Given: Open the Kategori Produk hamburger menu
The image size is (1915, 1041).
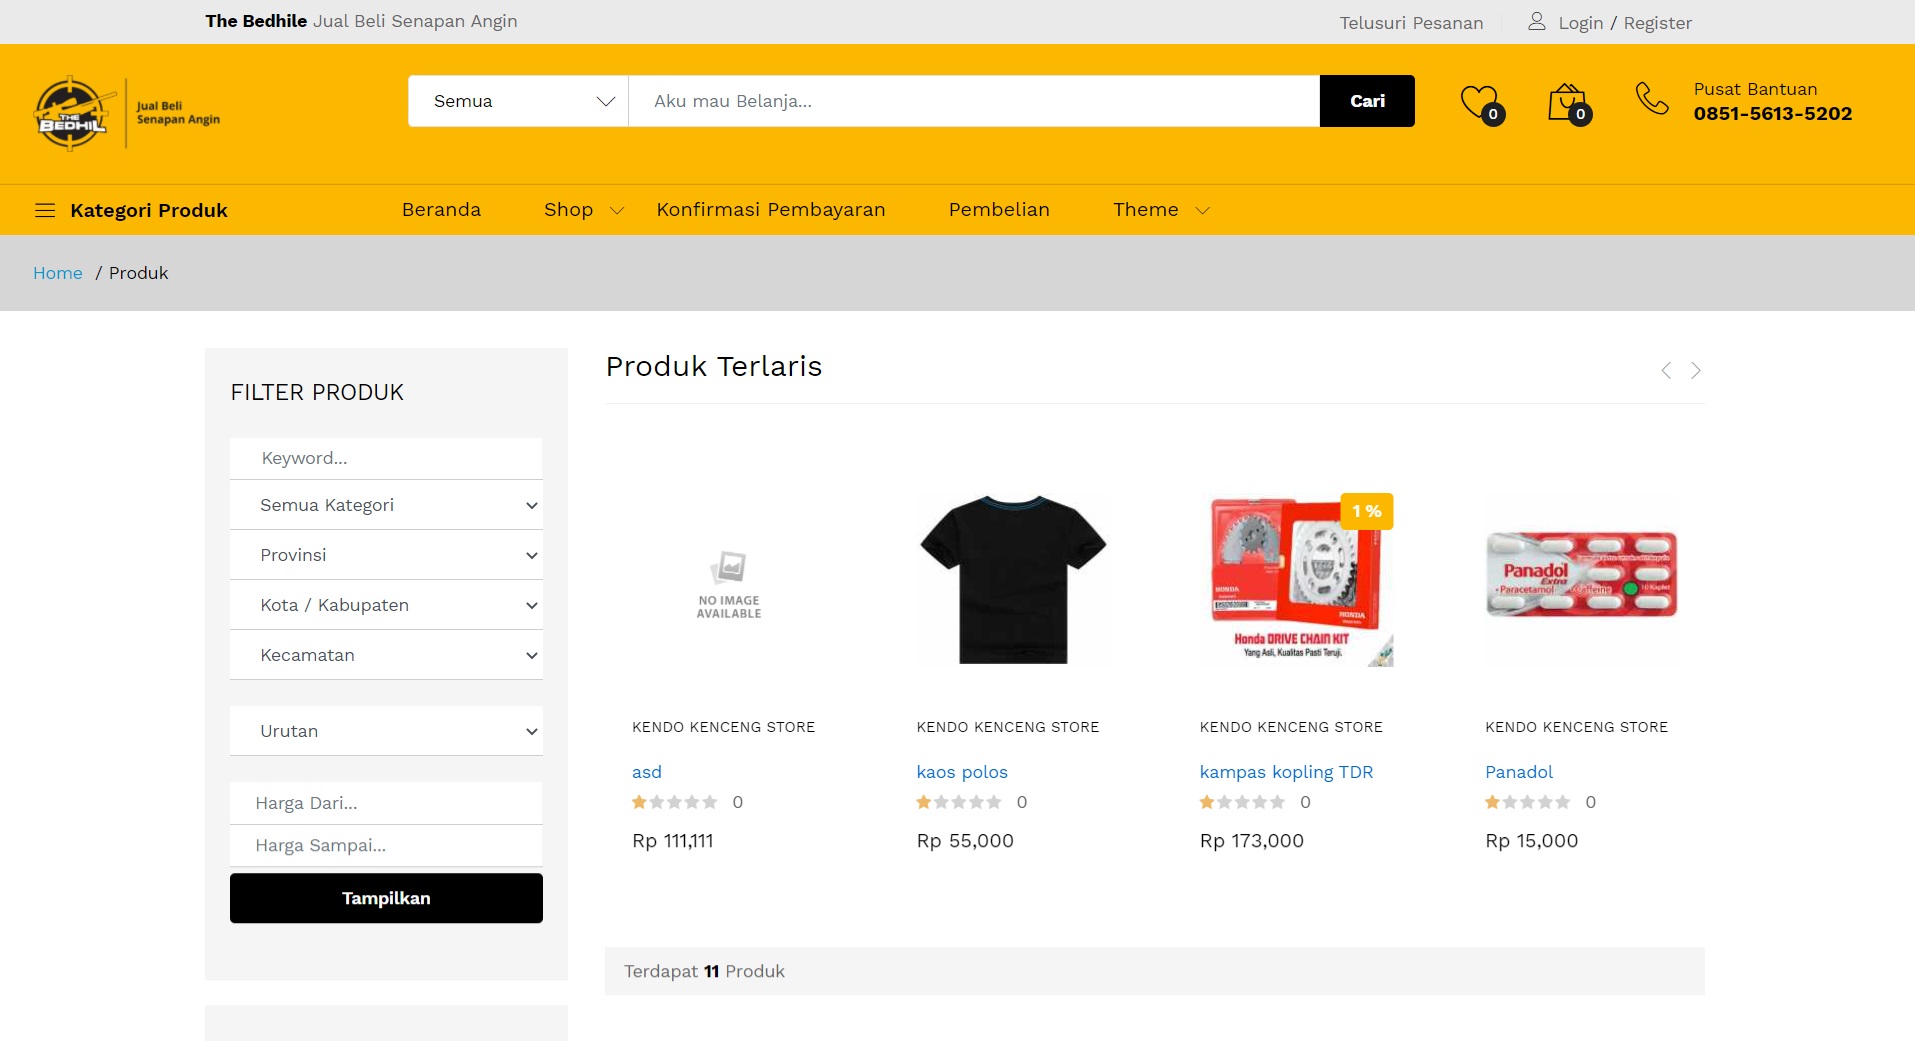Looking at the screenshot, I should pos(45,210).
